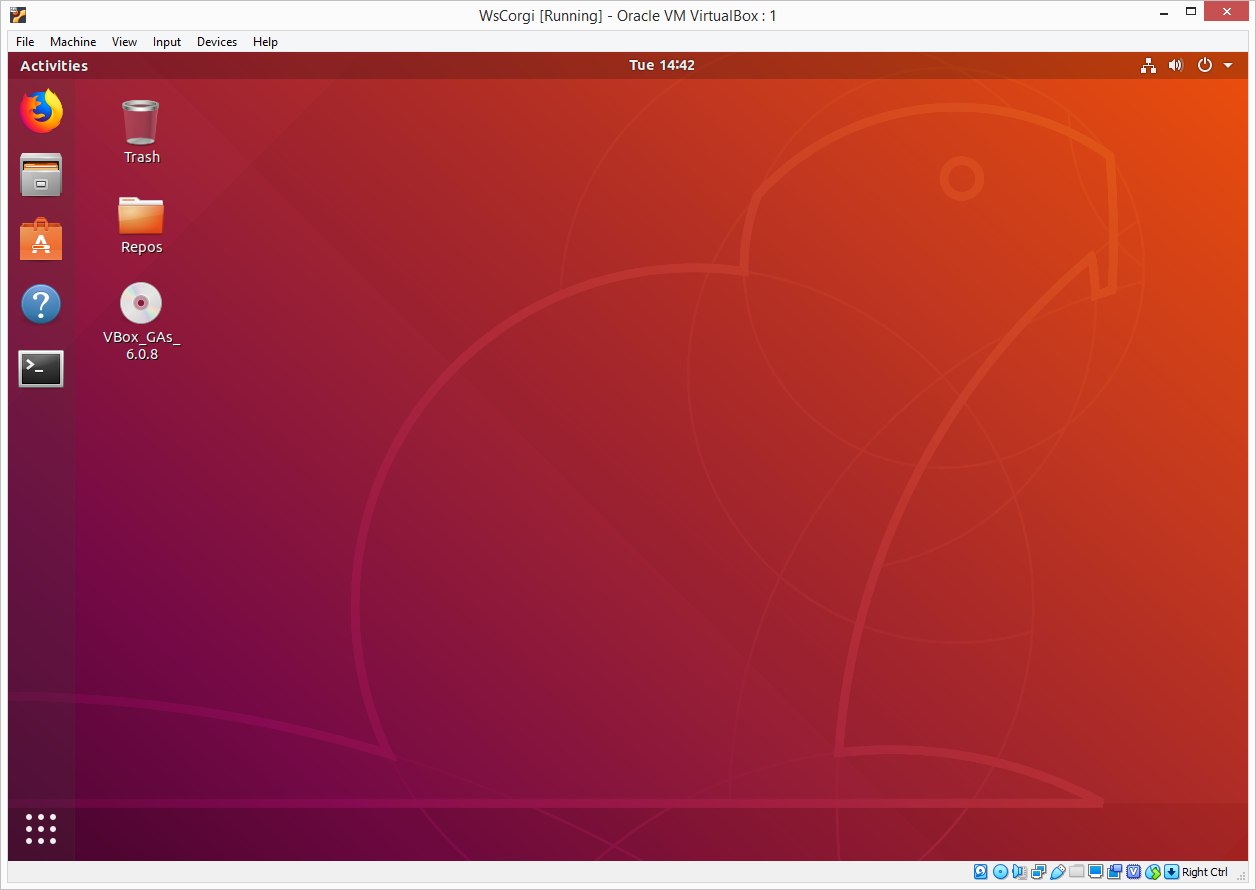The image size is (1256, 890).
Task: Click the hard disk status icon in VirtualBox statusbar
Action: (980, 871)
